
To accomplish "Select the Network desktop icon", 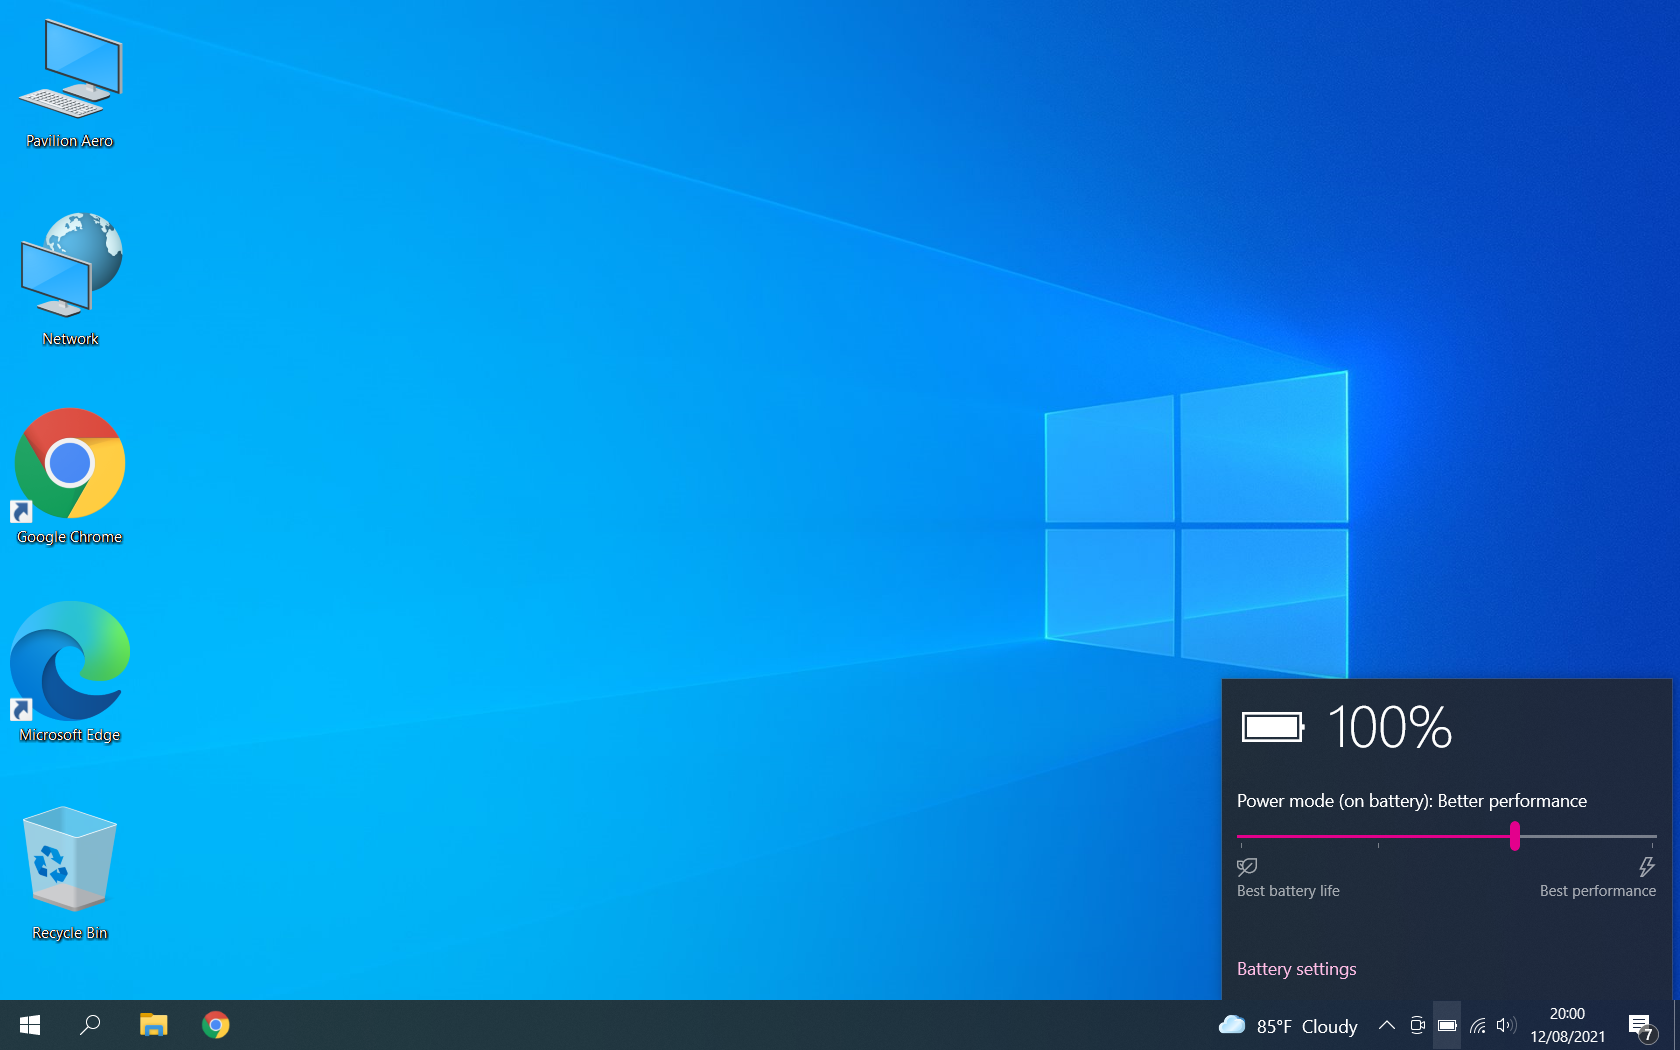I will click(70, 279).
